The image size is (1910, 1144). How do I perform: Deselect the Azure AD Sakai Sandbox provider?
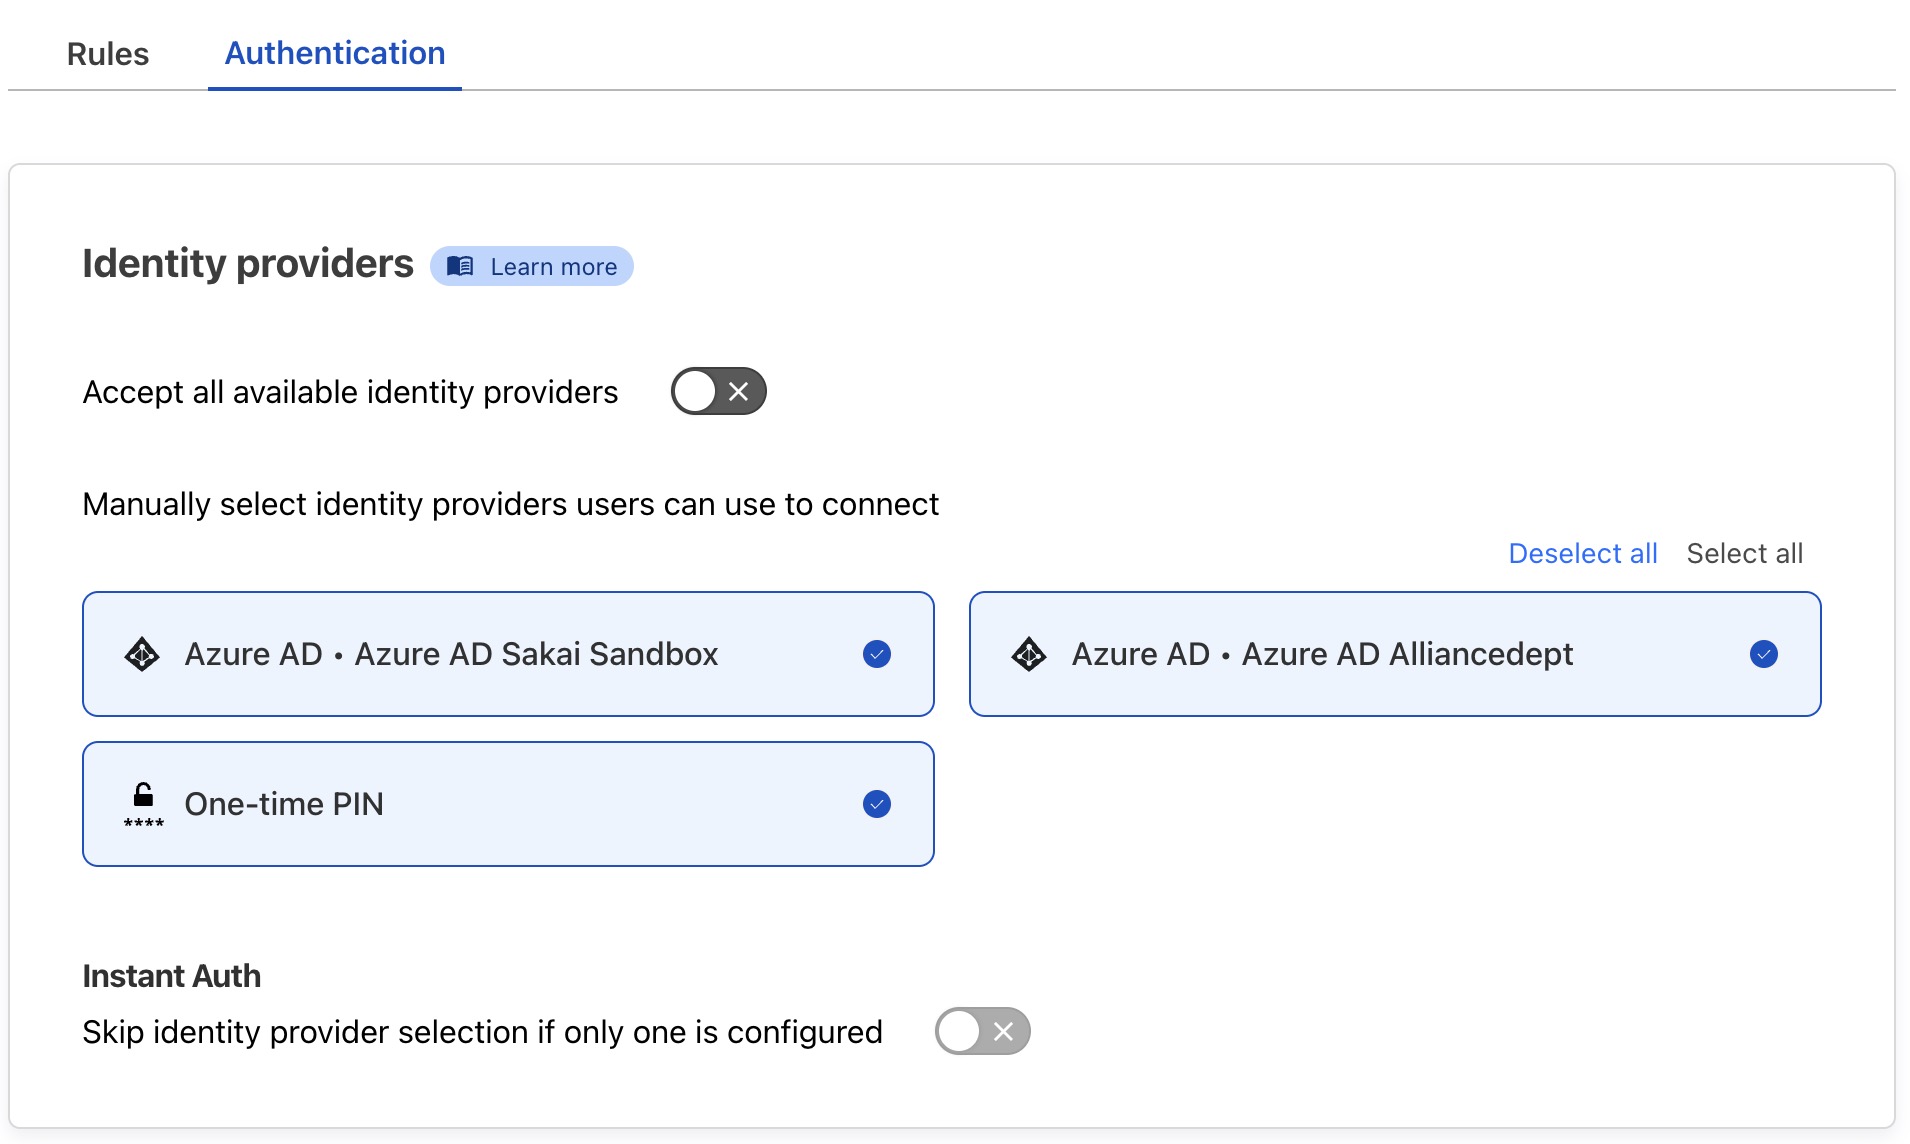507,654
